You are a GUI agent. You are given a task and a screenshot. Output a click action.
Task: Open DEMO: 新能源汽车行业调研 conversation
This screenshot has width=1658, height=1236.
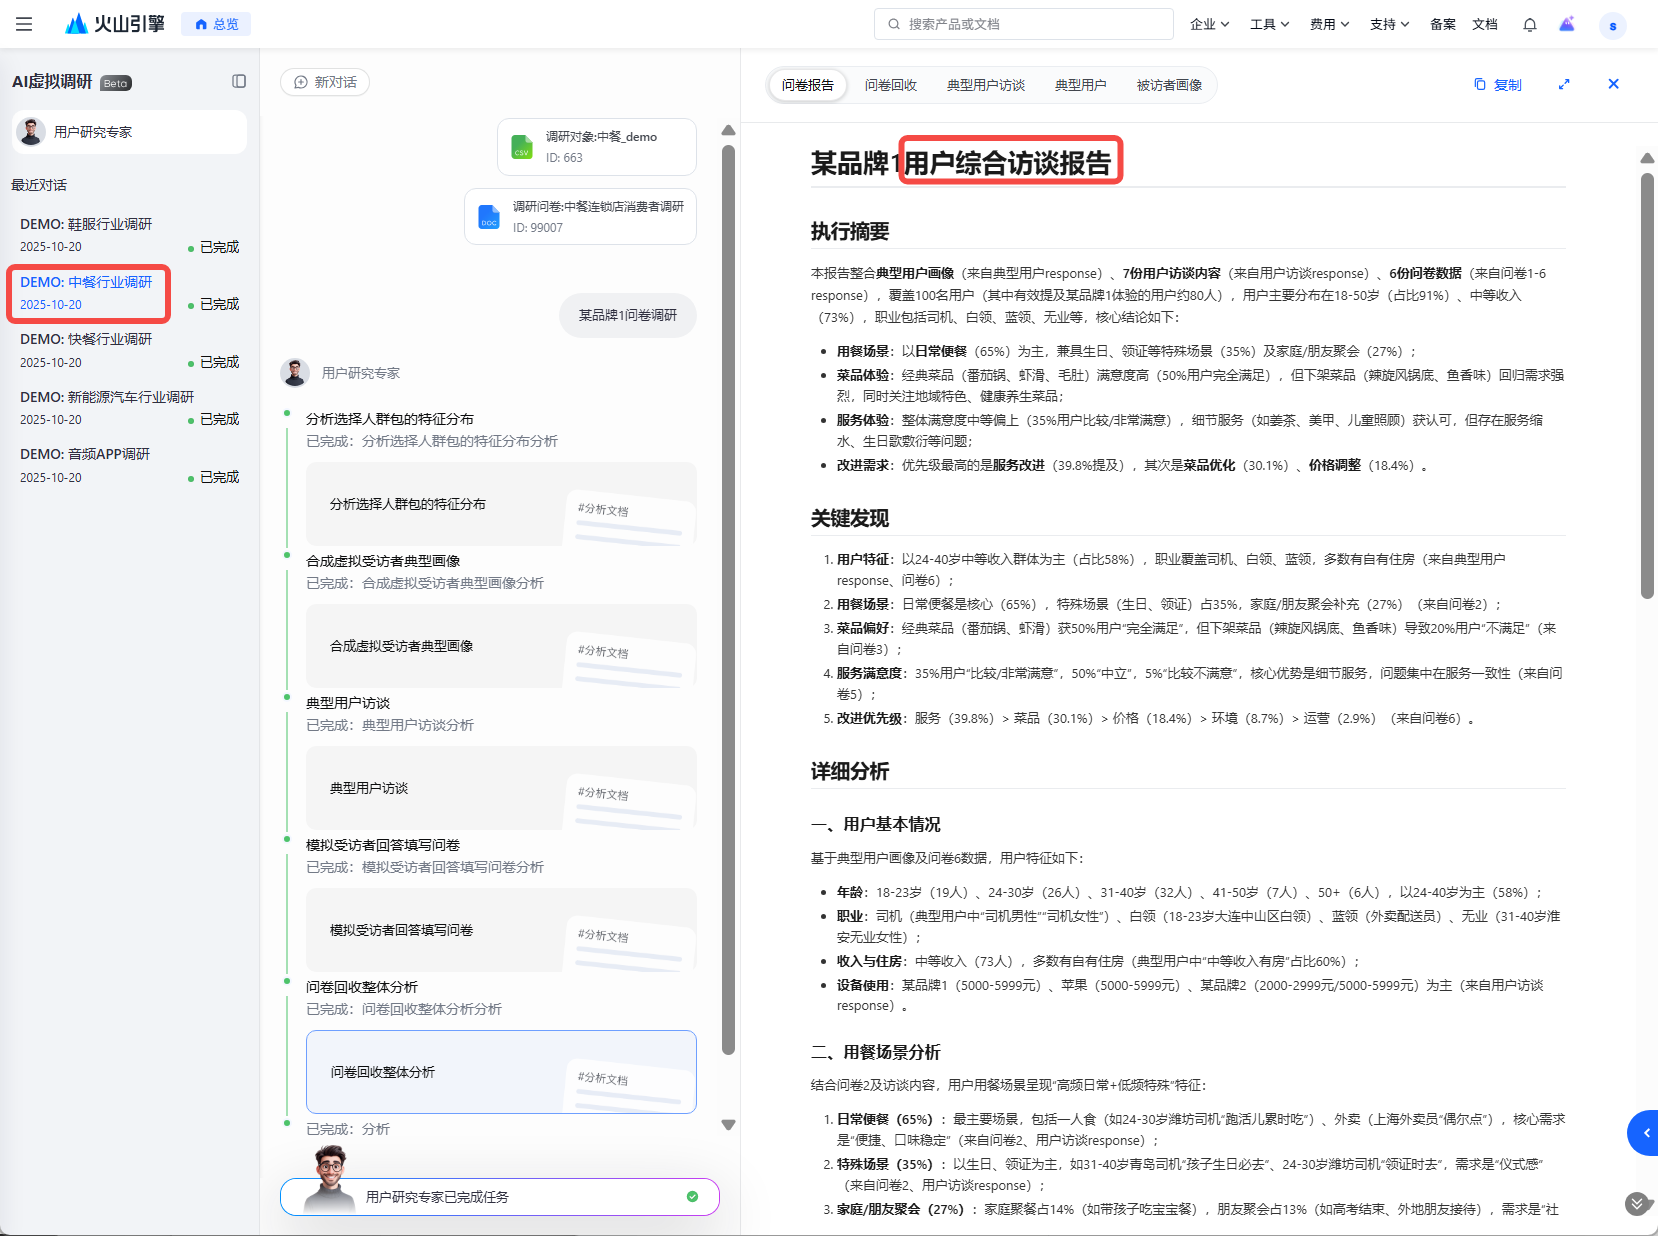click(129, 408)
